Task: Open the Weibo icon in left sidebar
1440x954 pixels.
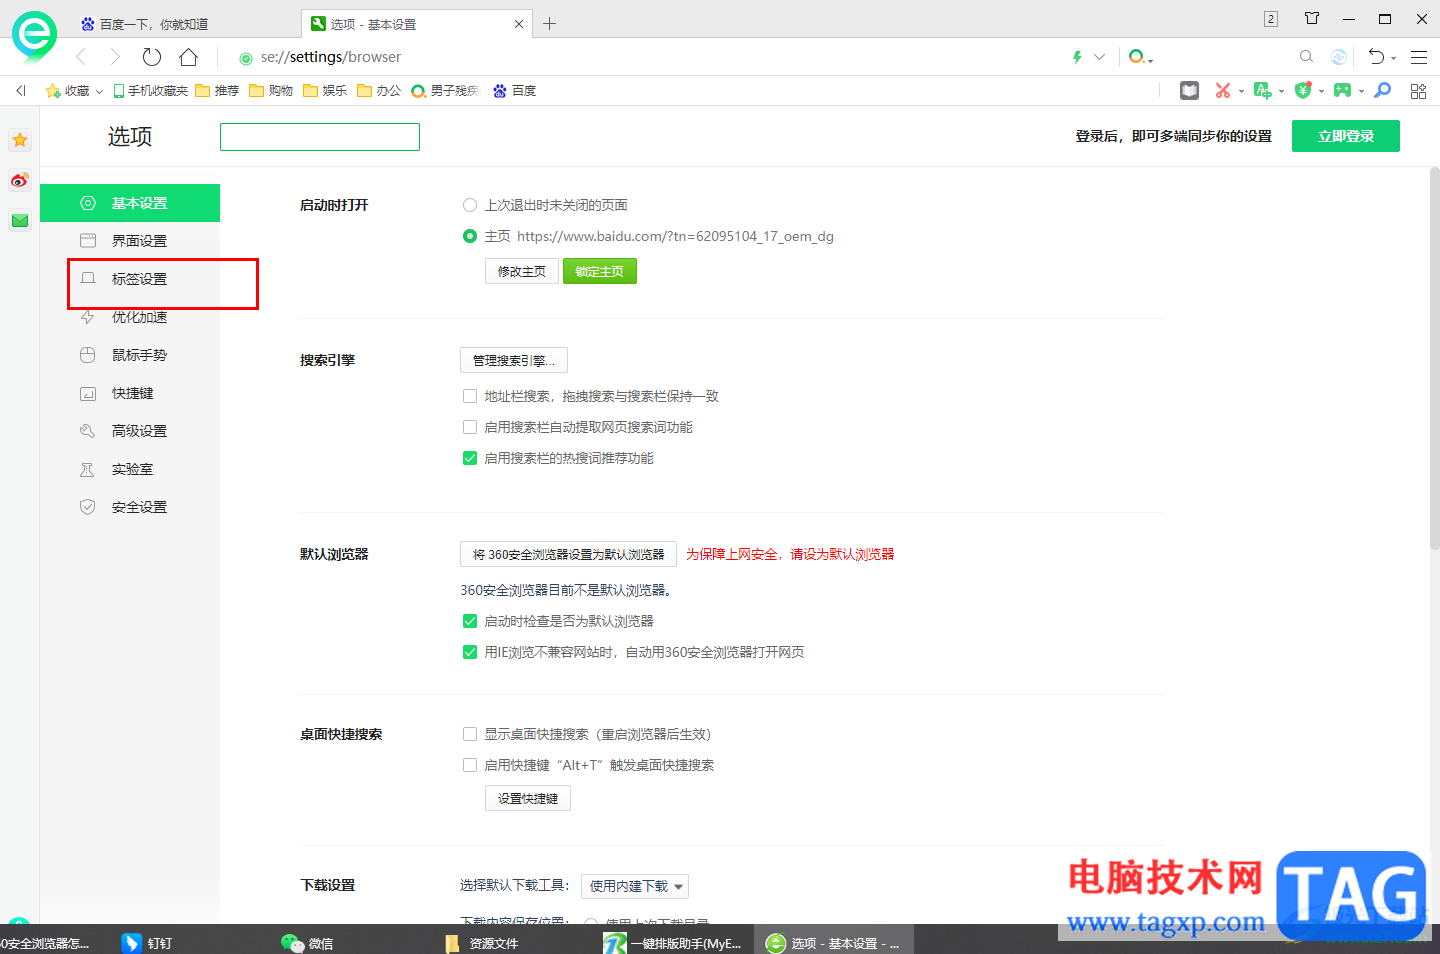Action: 20,180
